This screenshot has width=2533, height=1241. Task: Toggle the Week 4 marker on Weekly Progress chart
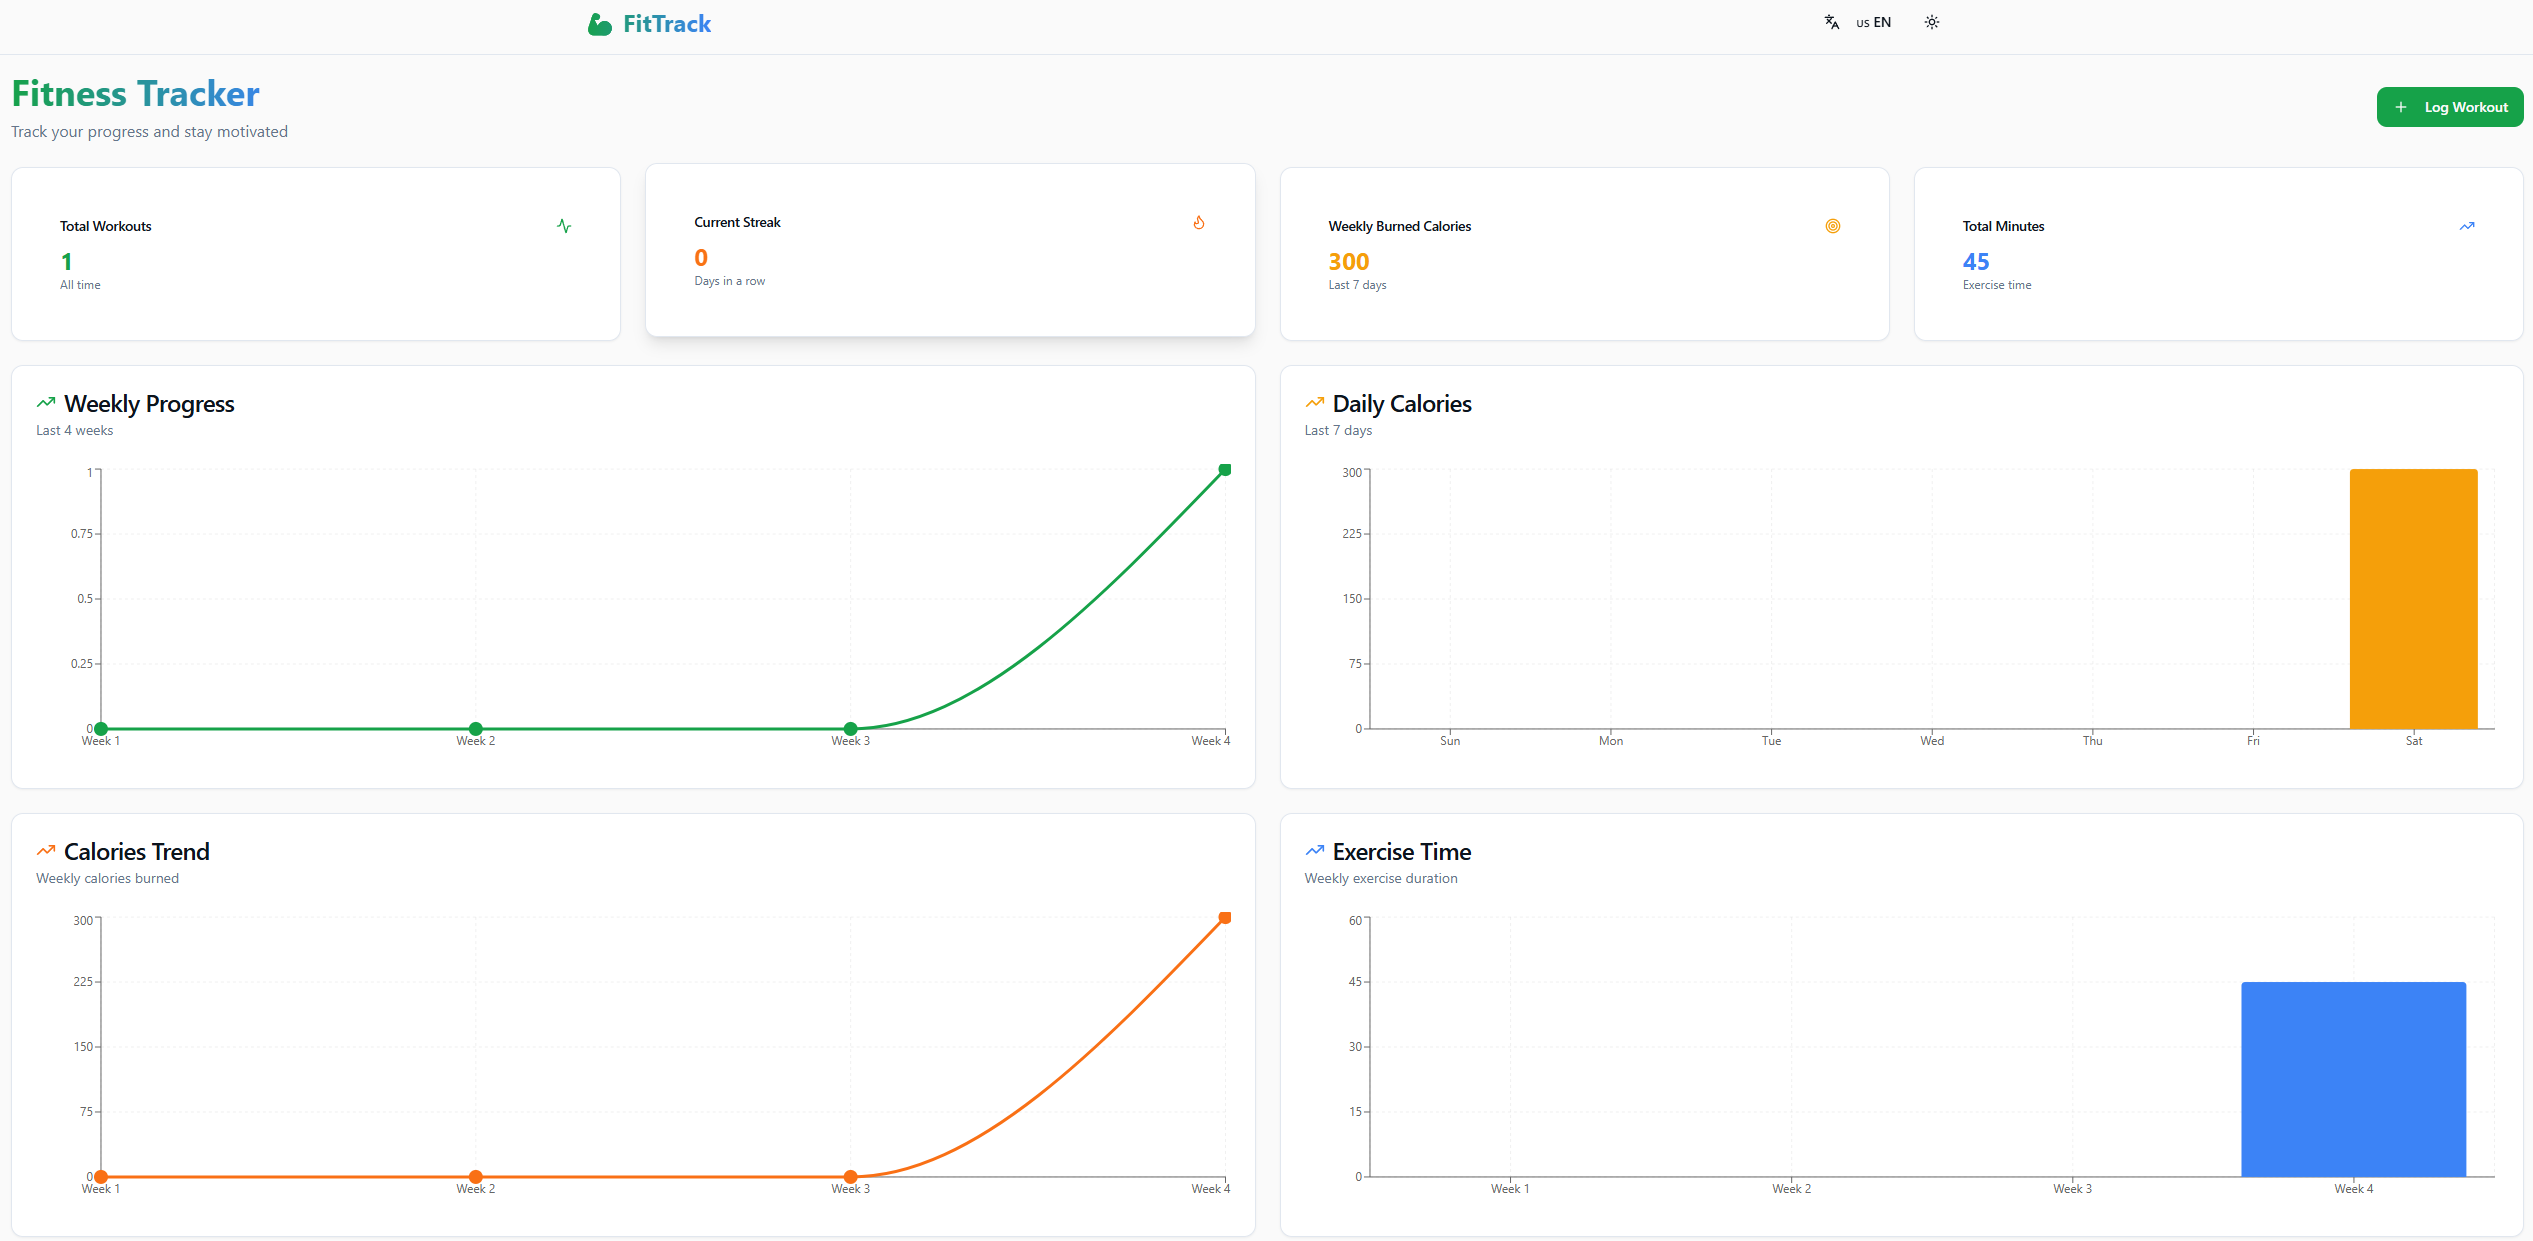click(x=1224, y=469)
